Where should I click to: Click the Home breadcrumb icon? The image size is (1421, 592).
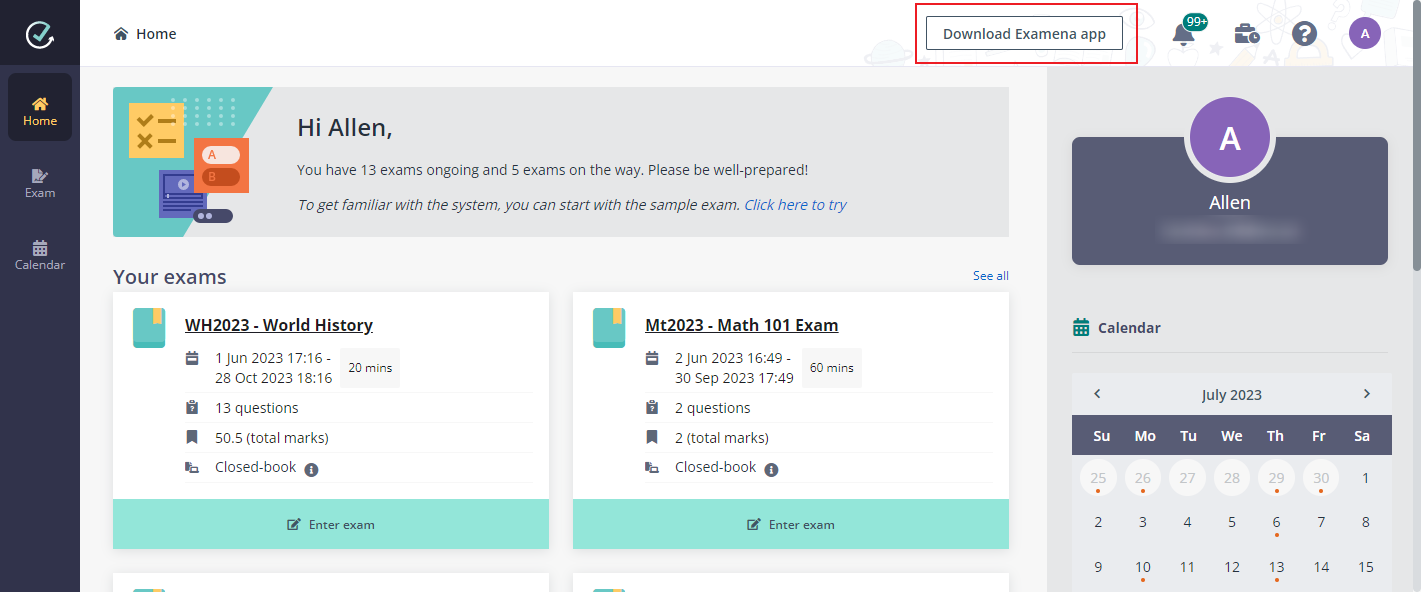tap(121, 34)
